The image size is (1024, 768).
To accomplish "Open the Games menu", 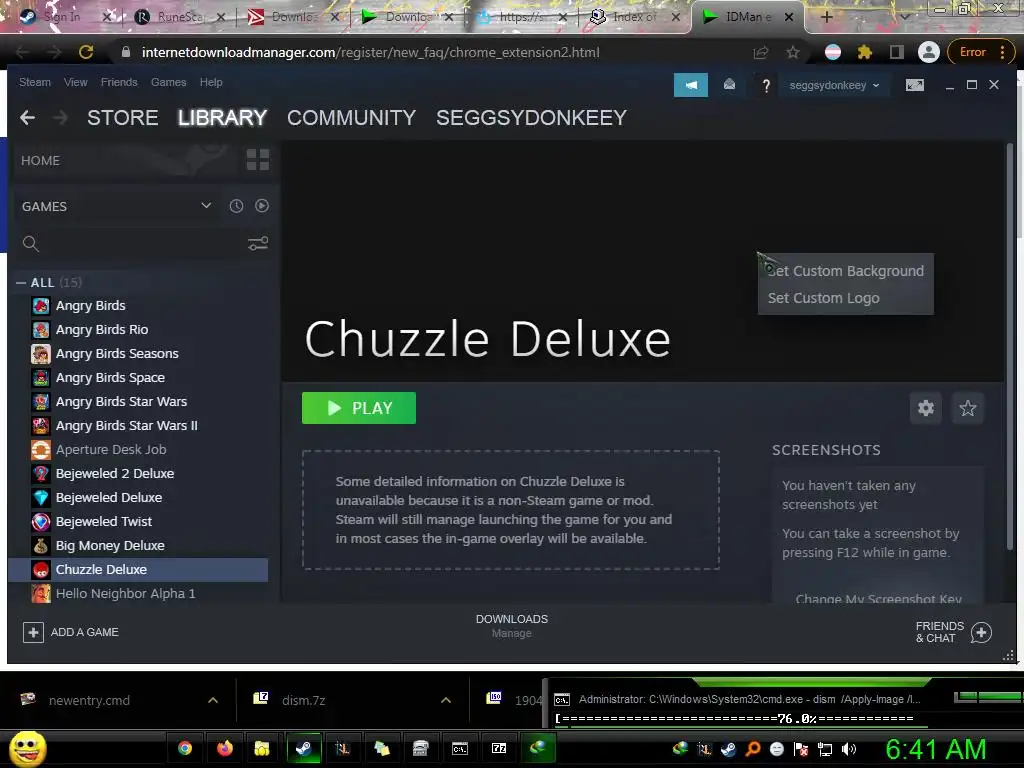I will click(168, 82).
